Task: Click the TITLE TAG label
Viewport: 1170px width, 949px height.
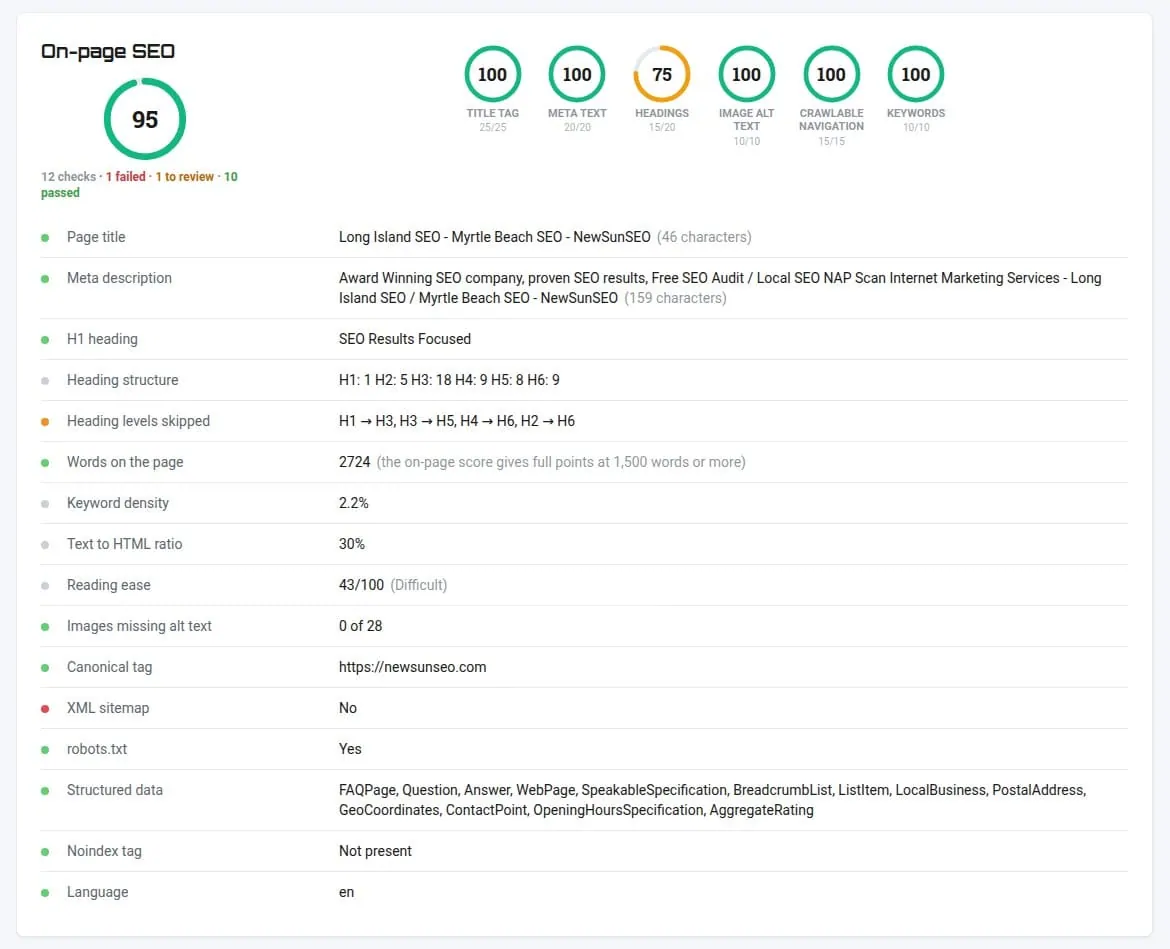Action: point(492,113)
